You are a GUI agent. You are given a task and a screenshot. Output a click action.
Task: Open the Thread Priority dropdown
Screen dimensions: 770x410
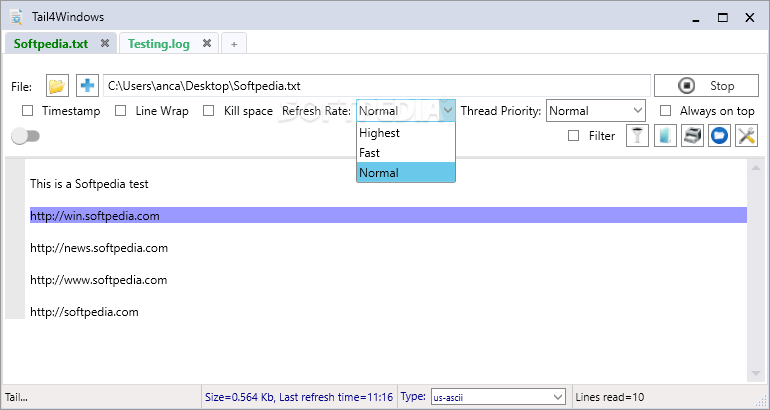click(596, 110)
